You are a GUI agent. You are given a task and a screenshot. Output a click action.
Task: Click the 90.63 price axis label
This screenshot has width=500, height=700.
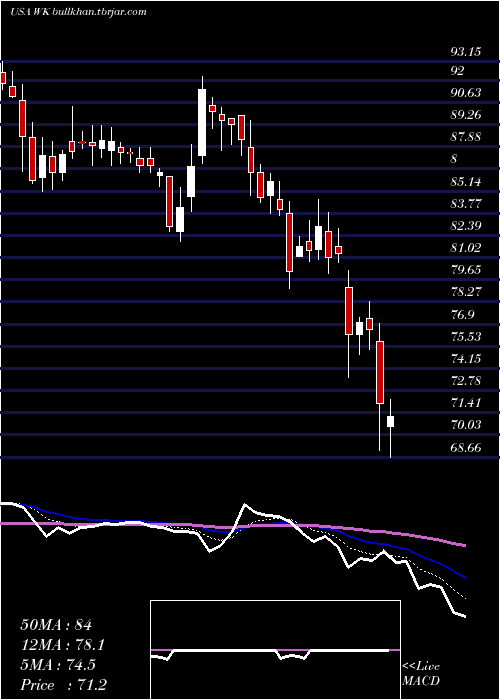click(x=466, y=93)
